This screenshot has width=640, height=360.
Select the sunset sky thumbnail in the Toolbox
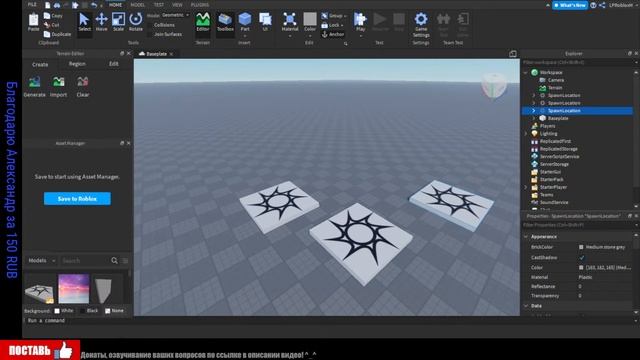(x=73, y=289)
